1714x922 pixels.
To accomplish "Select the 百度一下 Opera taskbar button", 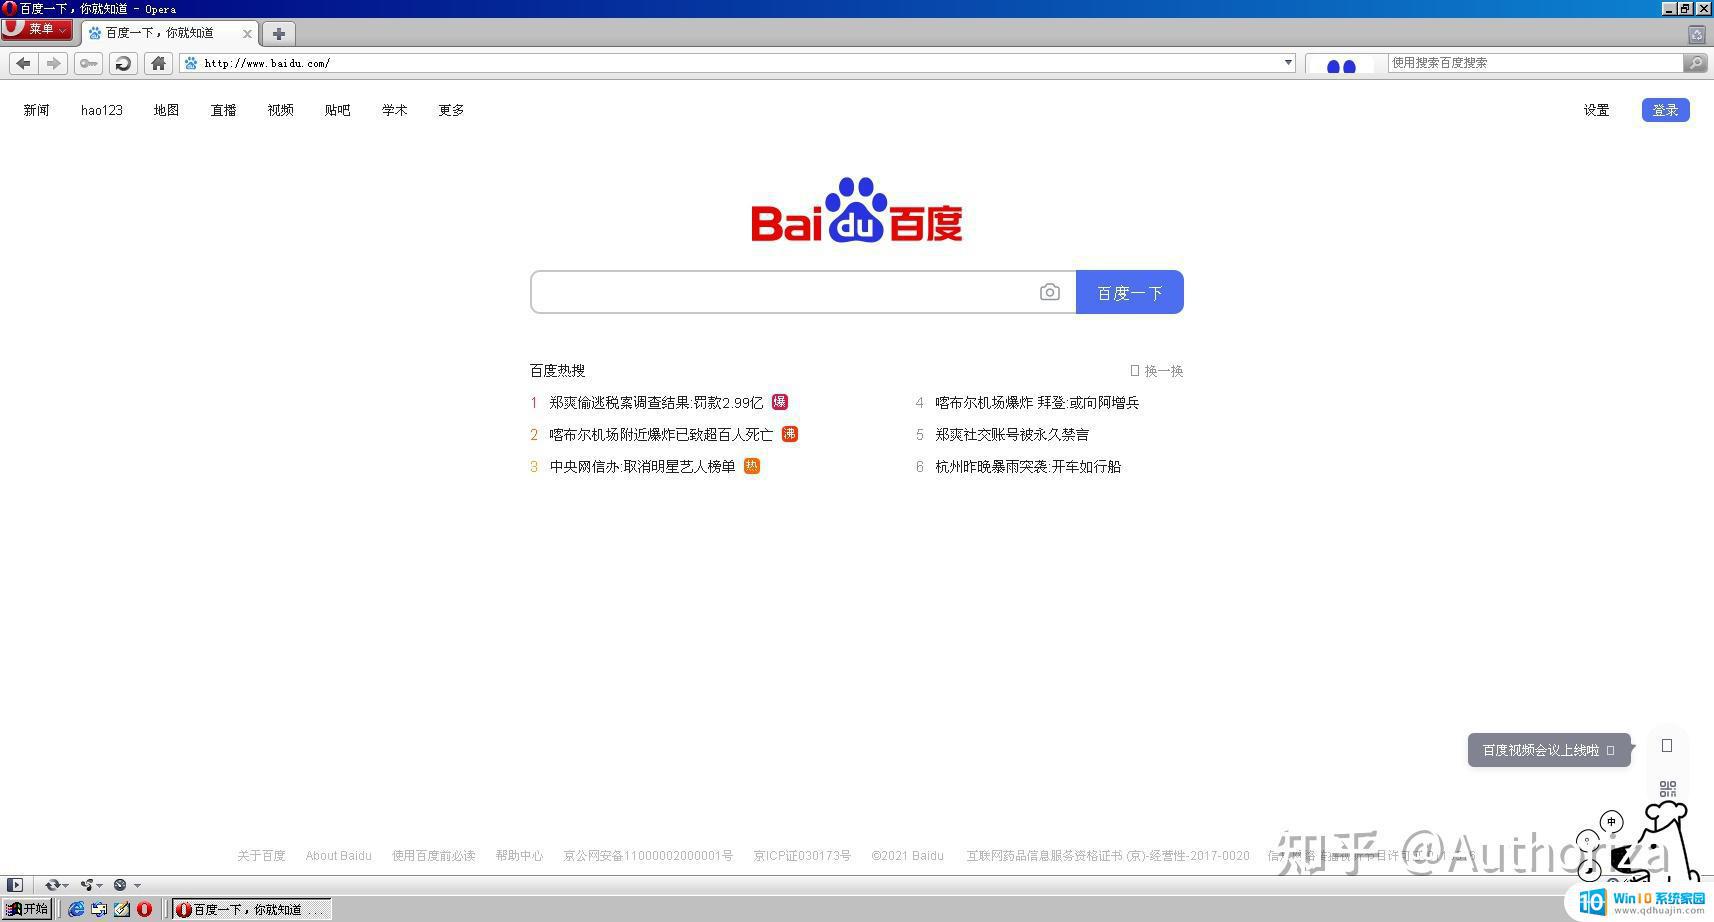I will pos(252,909).
